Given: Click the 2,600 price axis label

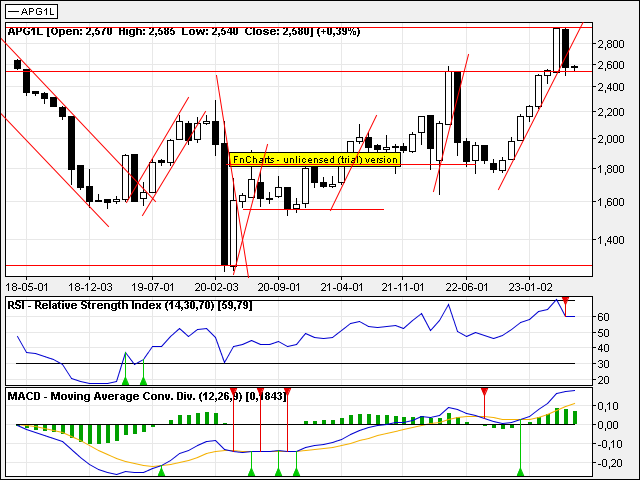Looking at the screenshot, I should tap(611, 65).
